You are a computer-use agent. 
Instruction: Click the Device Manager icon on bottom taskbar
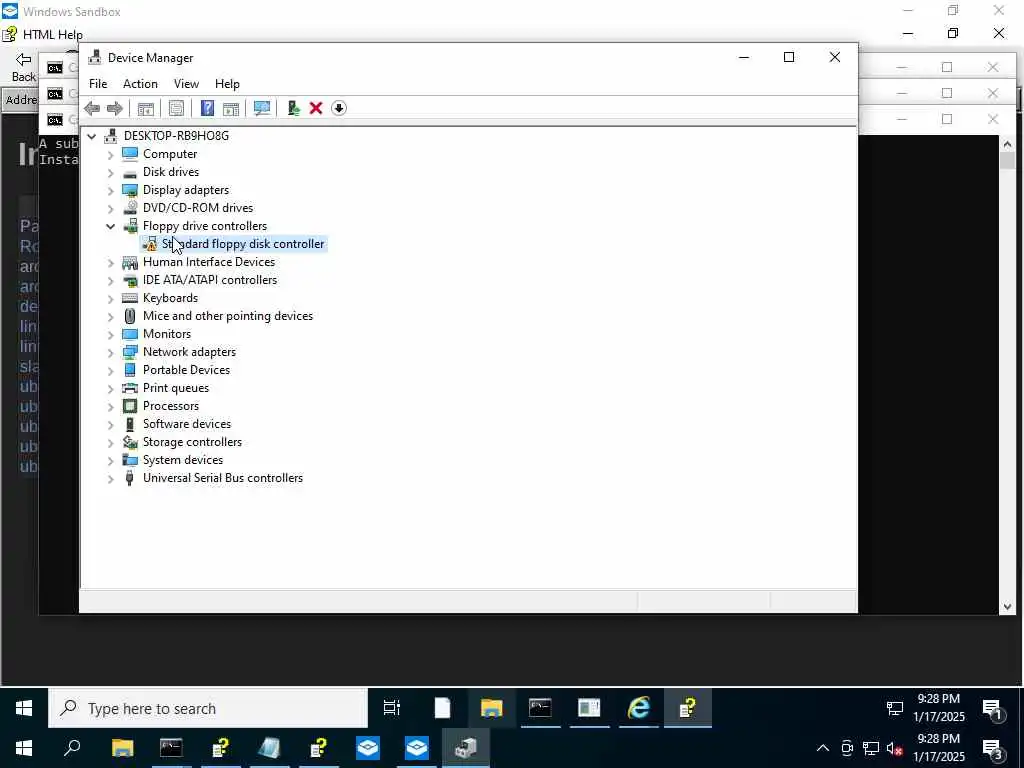pyautogui.click(x=465, y=748)
